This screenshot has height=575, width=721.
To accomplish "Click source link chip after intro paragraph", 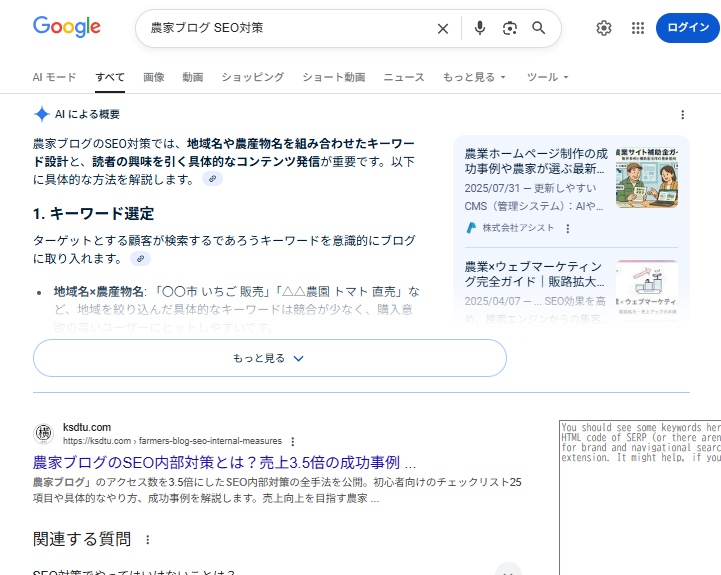I will (x=212, y=179).
